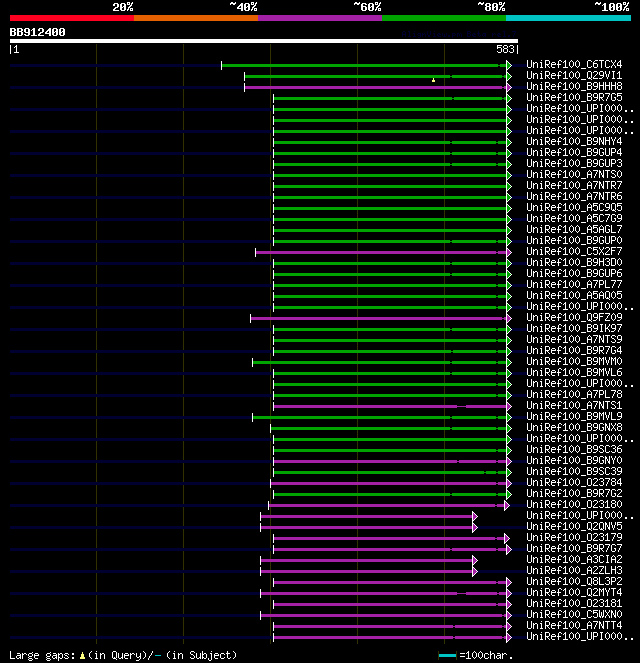Click label UniRef100_A7NTS1
The height and width of the screenshot is (663, 640).
click(574, 405)
